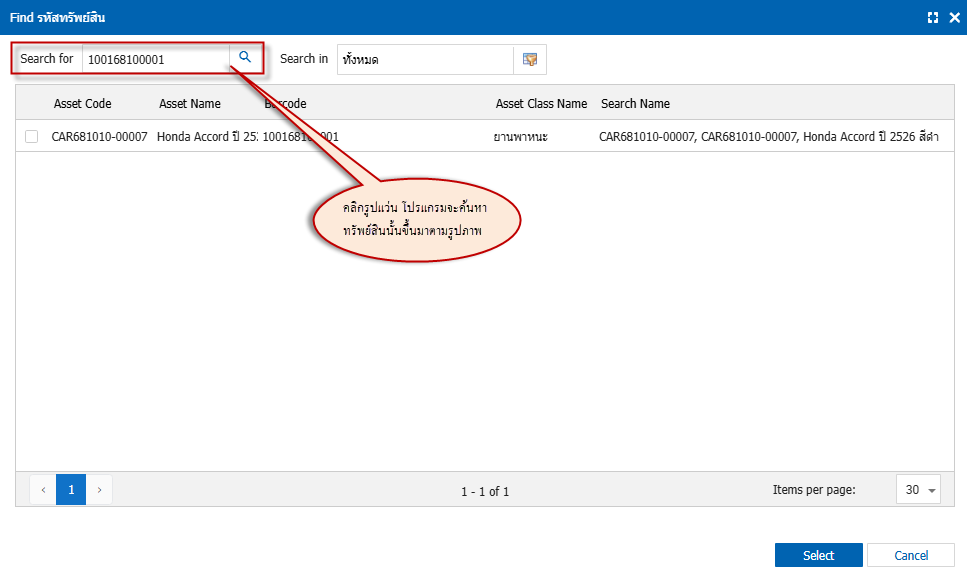Sort by Asset Class Name column
Image resolution: width=967 pixels, height=576 pixels.
(541, 104)
